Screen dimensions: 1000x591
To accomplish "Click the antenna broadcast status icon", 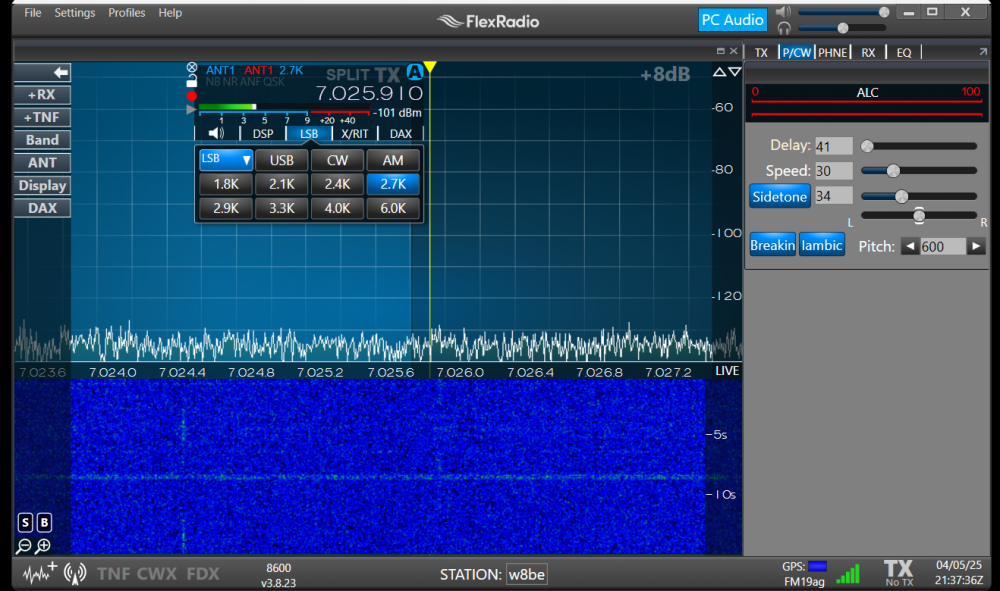I will [x=75, y=574].
